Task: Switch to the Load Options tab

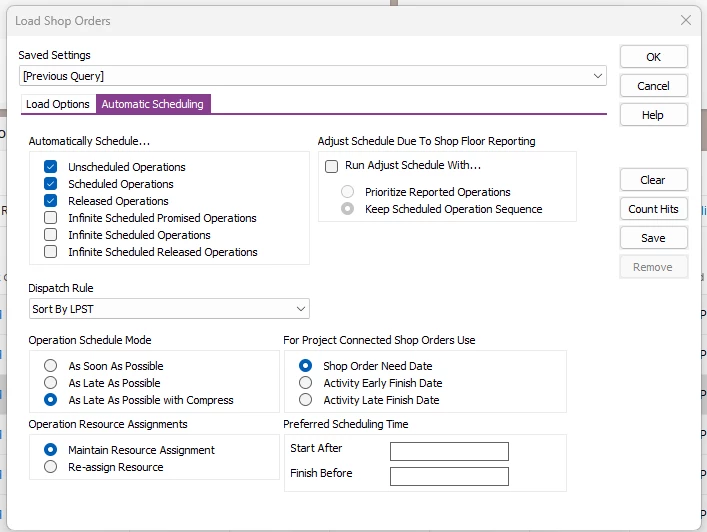Action: (x=58, y=104)
